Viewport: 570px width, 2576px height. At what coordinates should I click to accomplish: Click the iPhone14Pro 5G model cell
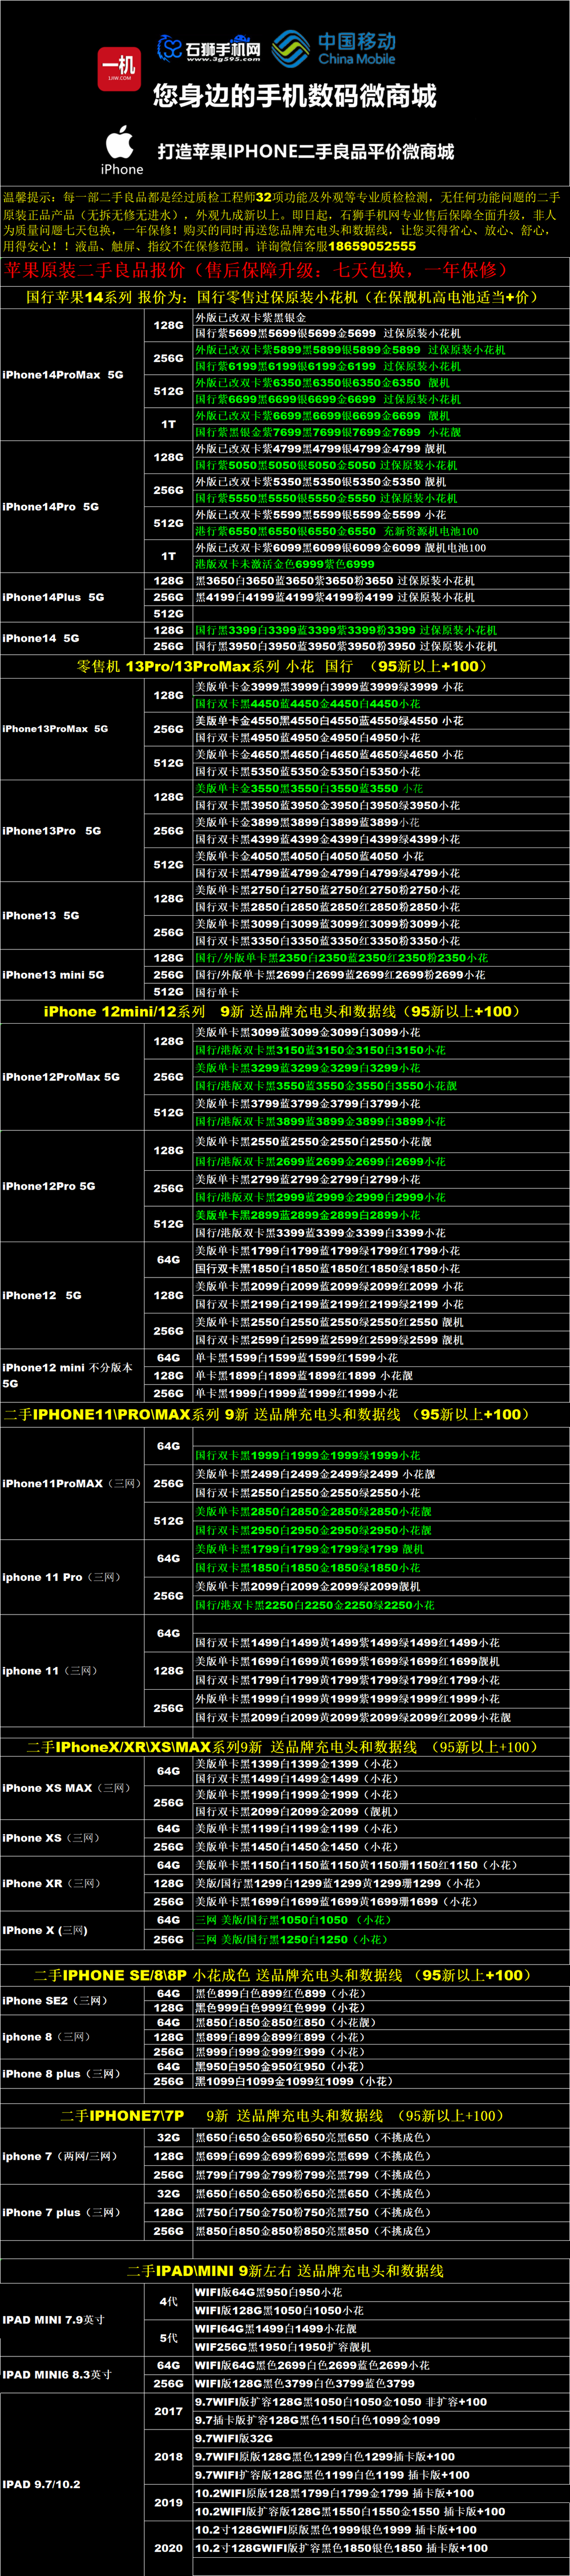click(x=72, y=507)
